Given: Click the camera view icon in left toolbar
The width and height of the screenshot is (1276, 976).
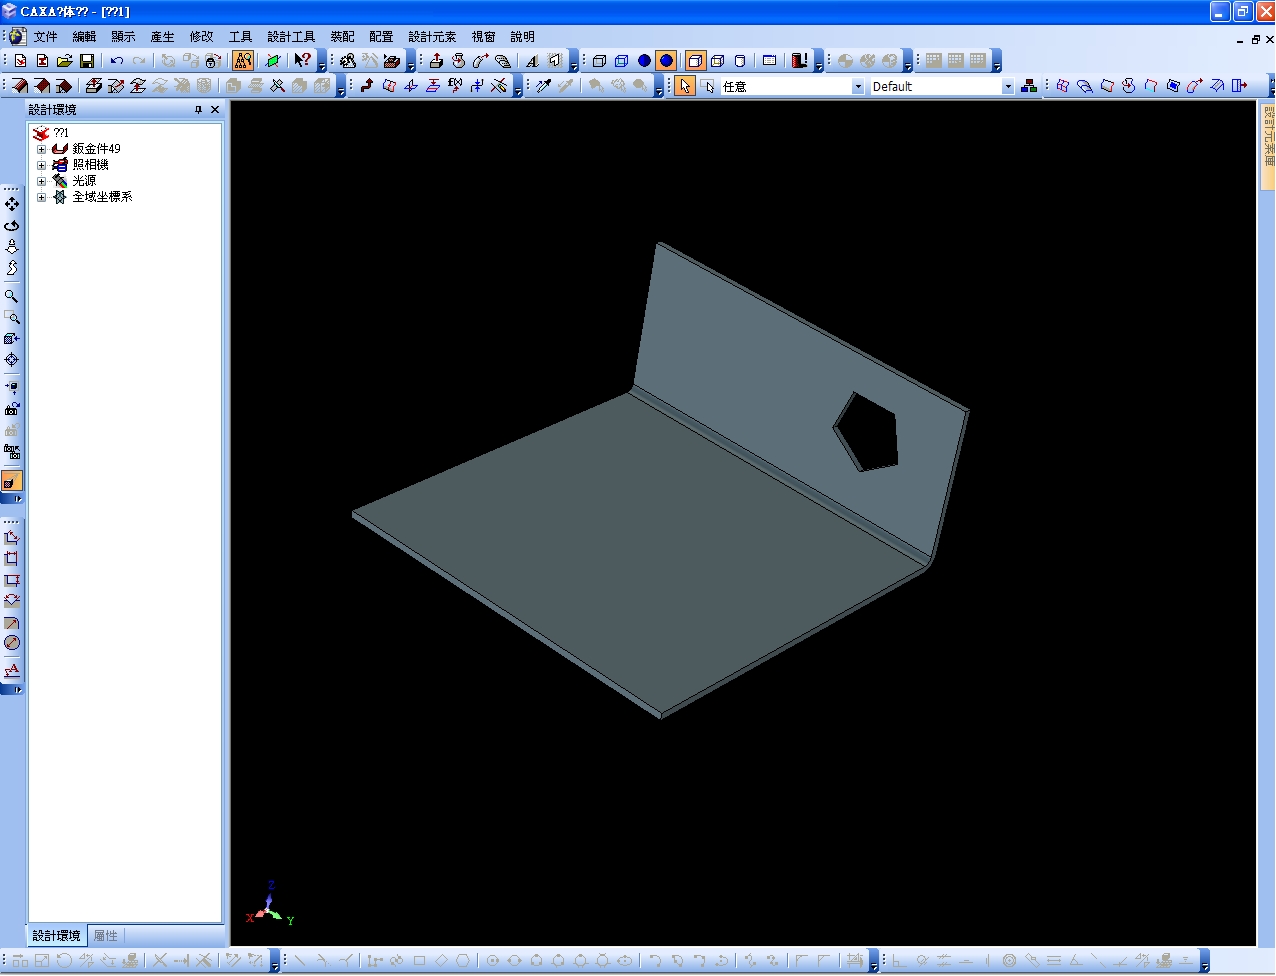Looking at the screenshot, I should pos(12,408).
